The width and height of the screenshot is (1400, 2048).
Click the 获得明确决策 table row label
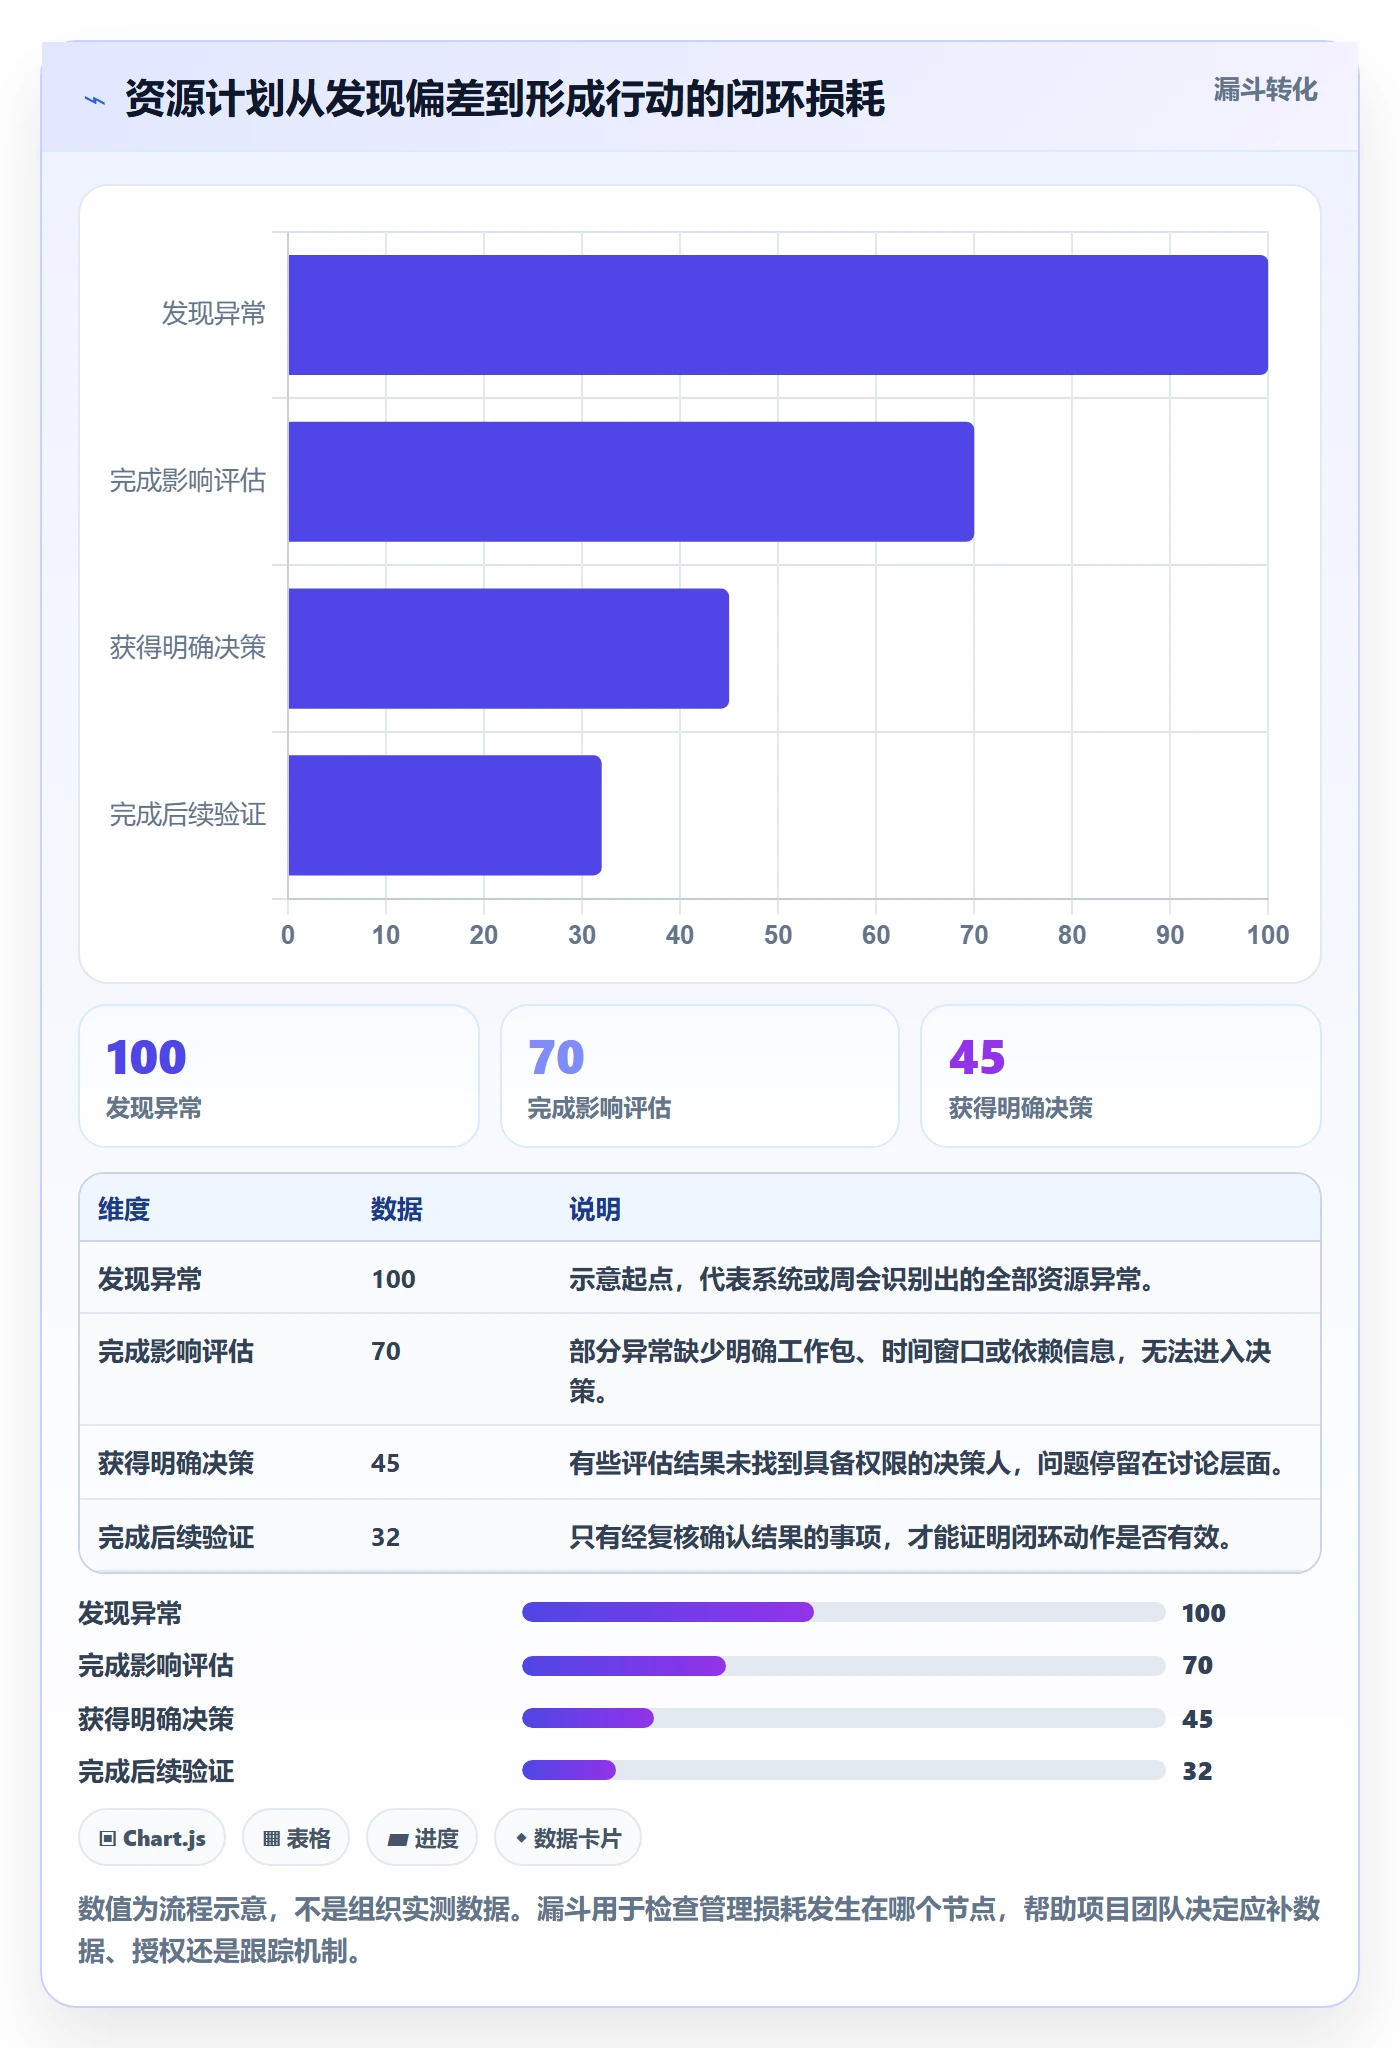pos(176,1463)
